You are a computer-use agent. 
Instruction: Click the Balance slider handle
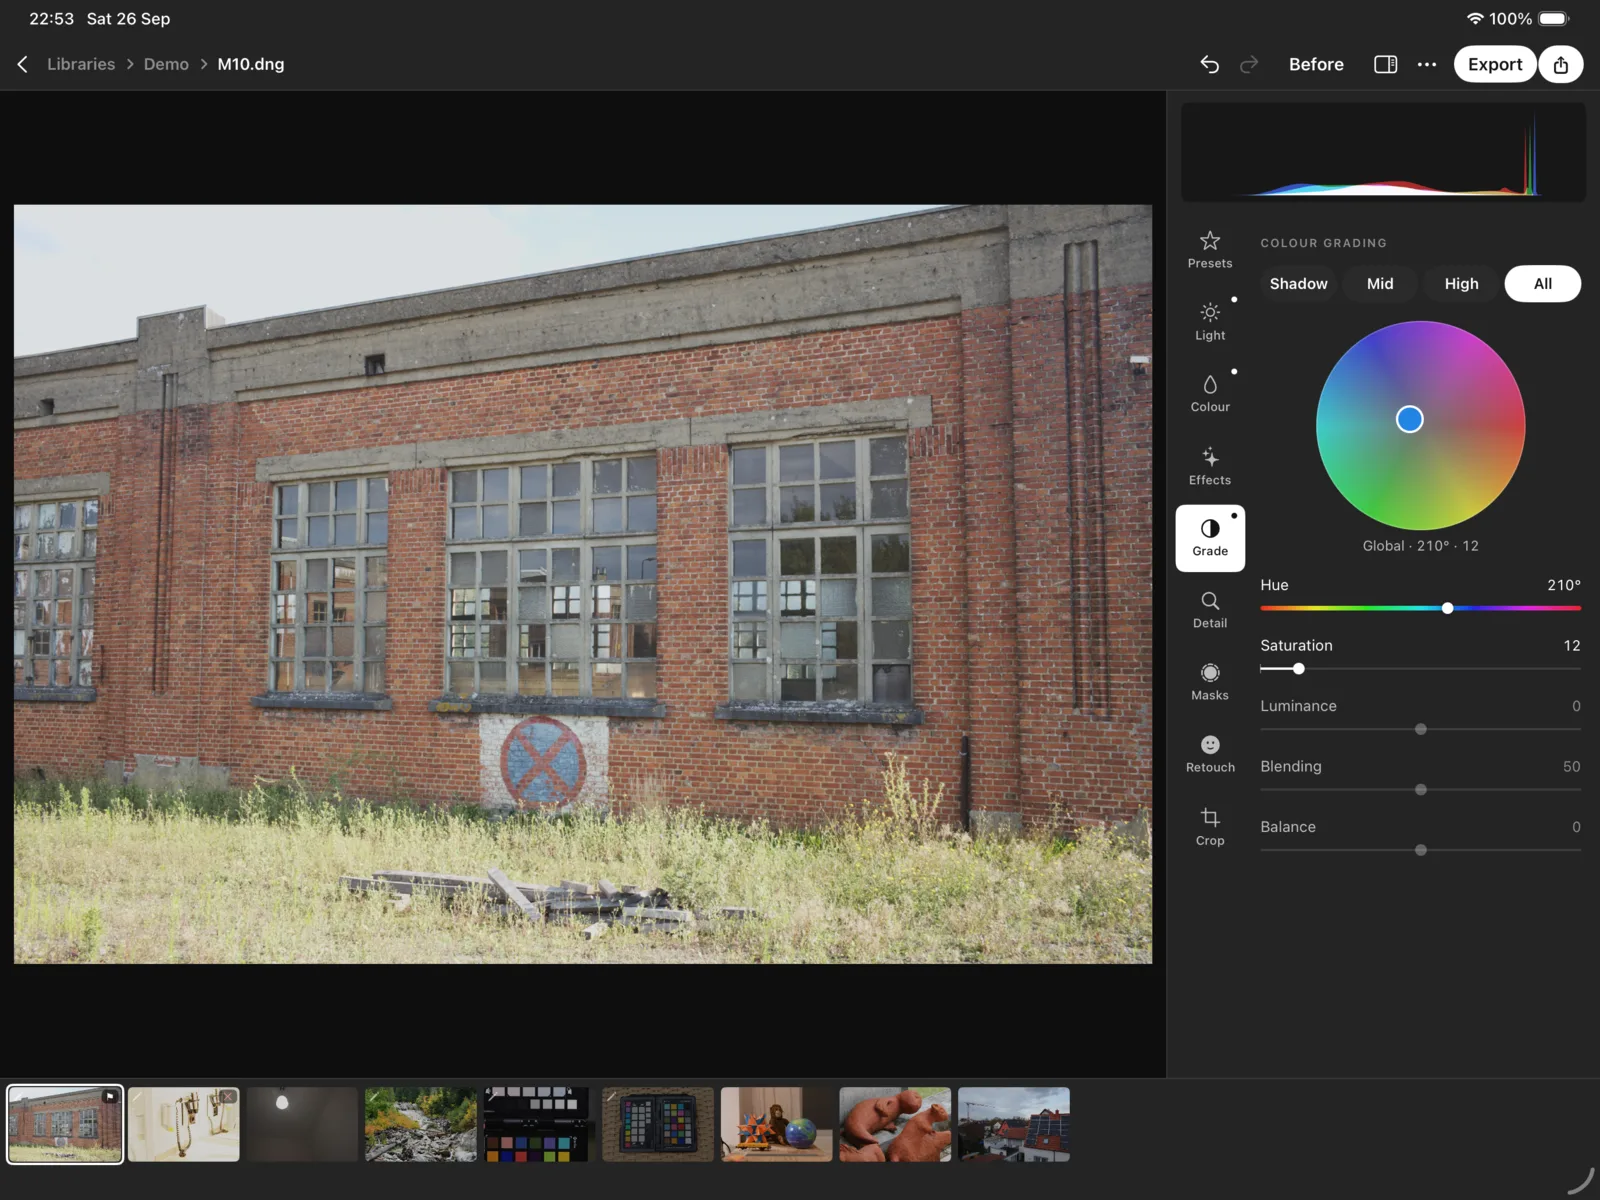click(1421, 850)
